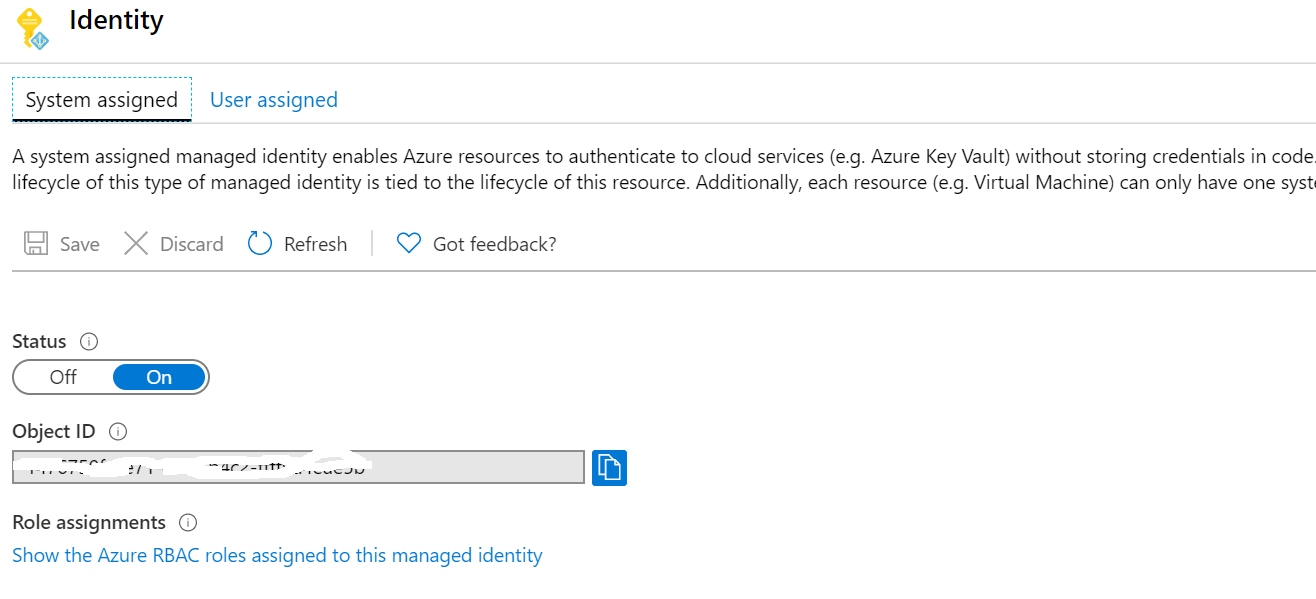Select the System assigned tab
1316x599 pixels.
pos(101,99)
